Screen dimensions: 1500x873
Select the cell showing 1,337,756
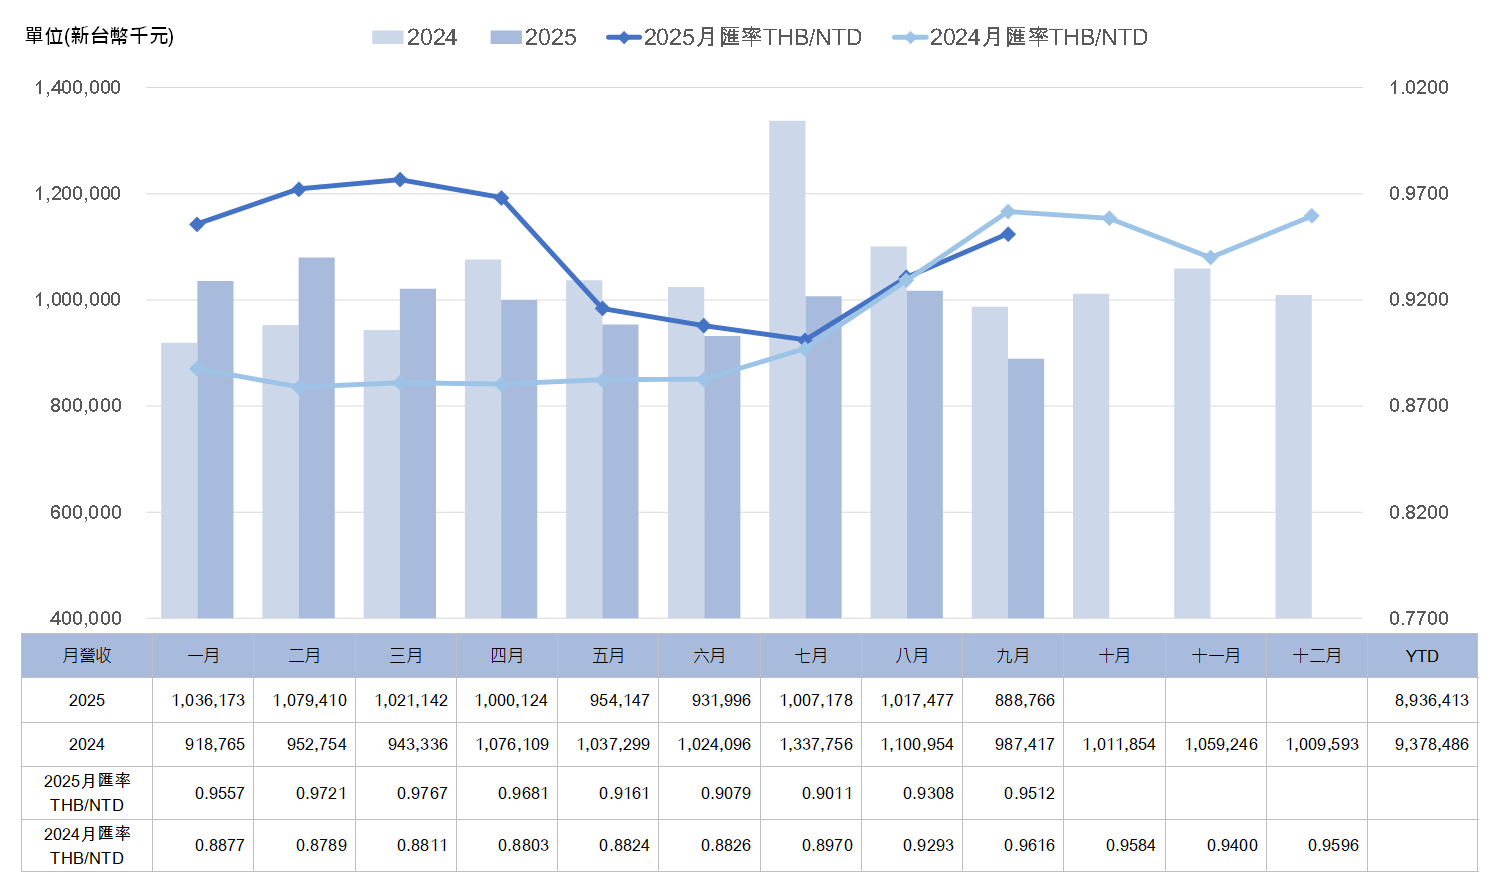click(816, 745)
